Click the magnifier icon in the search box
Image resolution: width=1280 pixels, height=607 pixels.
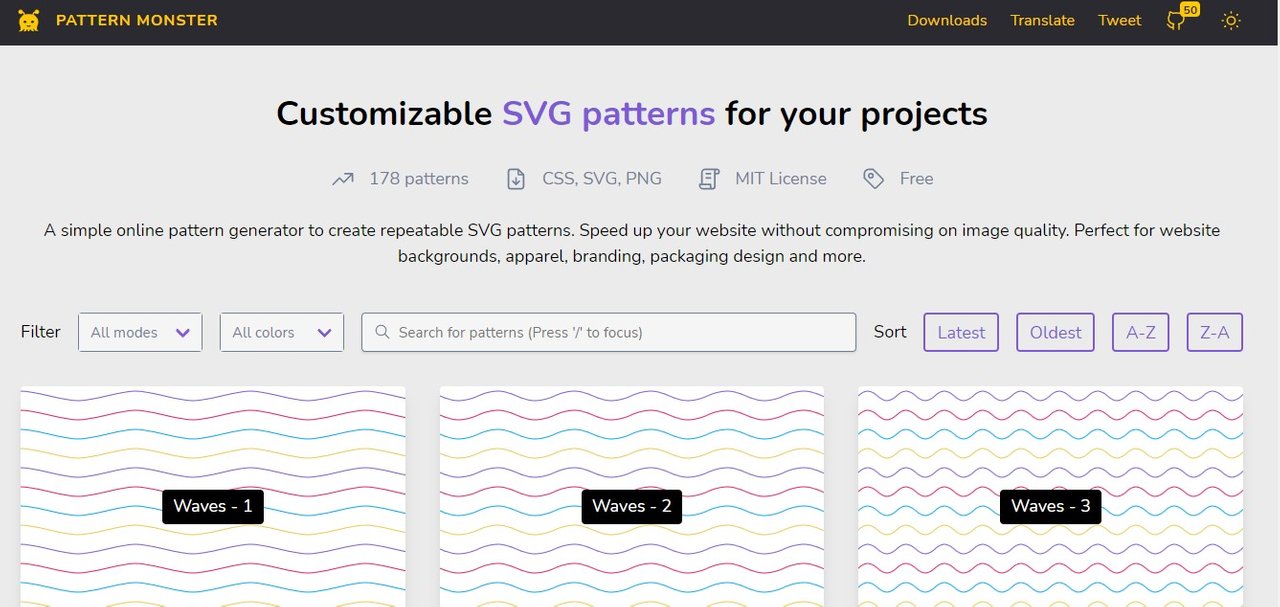[382, 332]
